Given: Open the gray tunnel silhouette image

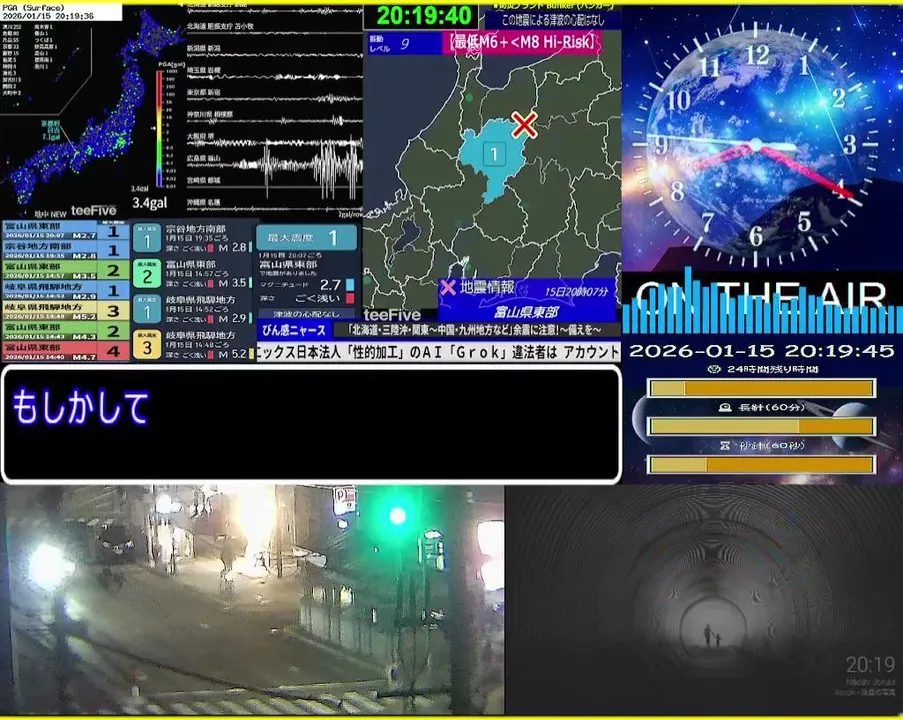Looking at the screenshot, I should [704, 599].
